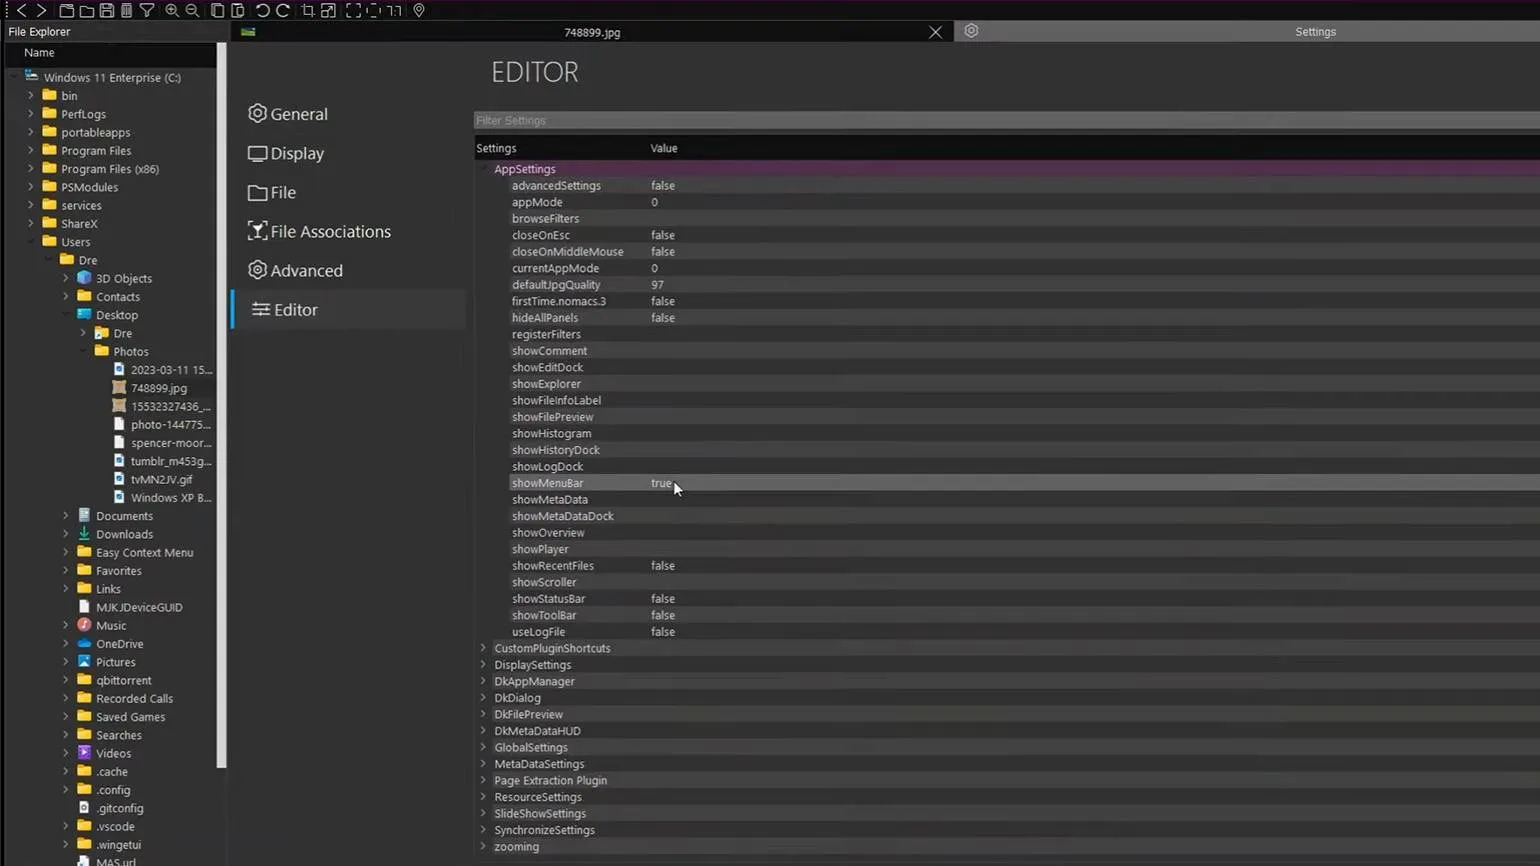Viewport: 1540px width, 866px height.
Task: Open the resize image tool
Action: click(328, 10)
